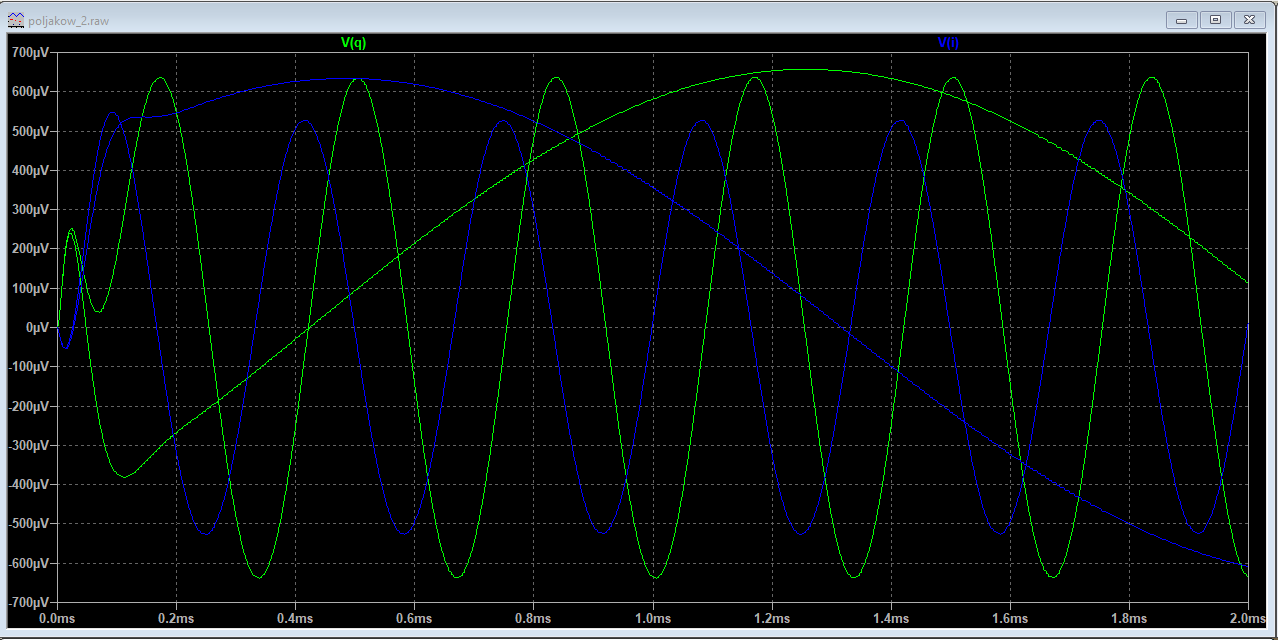The height and width of the screenshot is (640, 1278).
Task: Click the -500µV vertical axis tick label
Action: pos(28,524)
